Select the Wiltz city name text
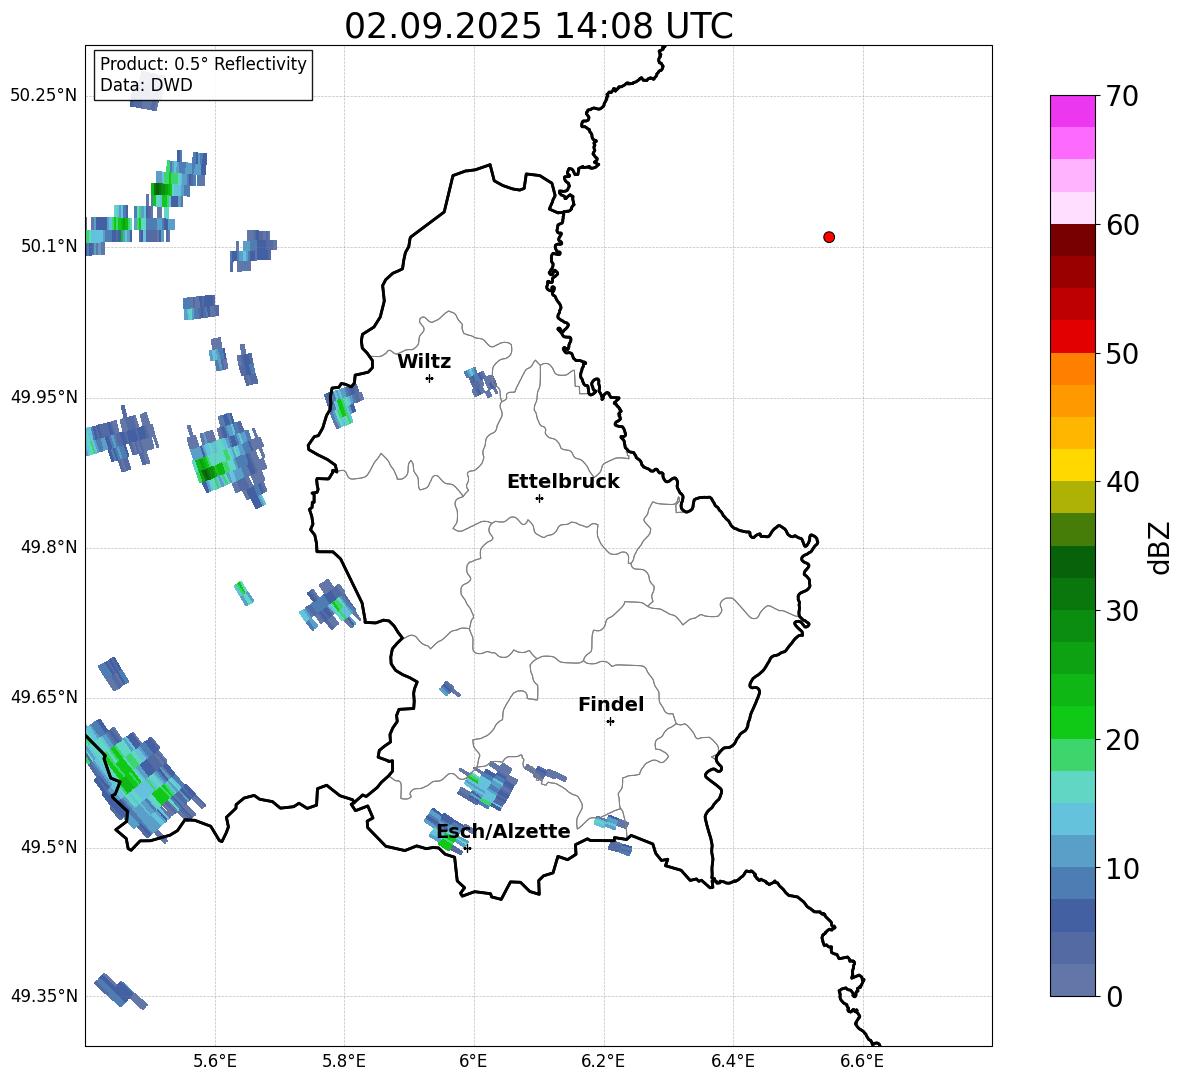The width and height of the screenshot is (1184, 1081). click(x=424, y=361)
